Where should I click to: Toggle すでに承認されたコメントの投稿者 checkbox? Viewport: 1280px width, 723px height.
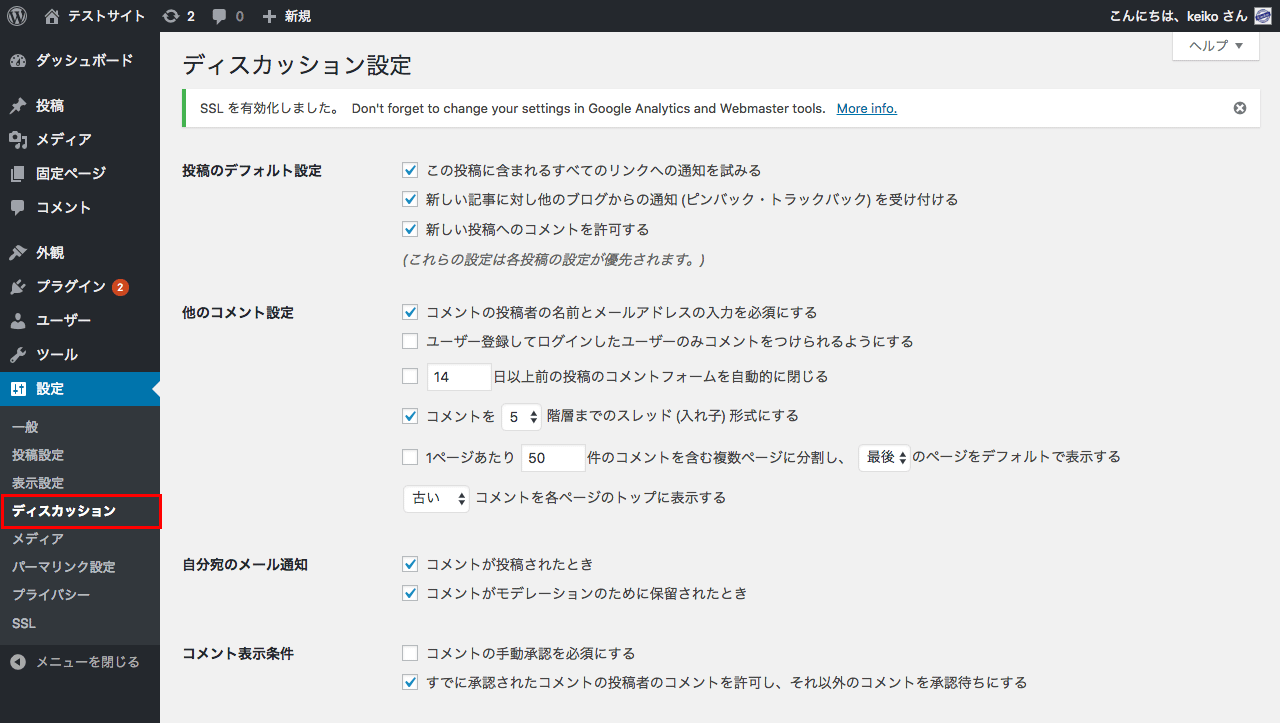click(410, 682)
